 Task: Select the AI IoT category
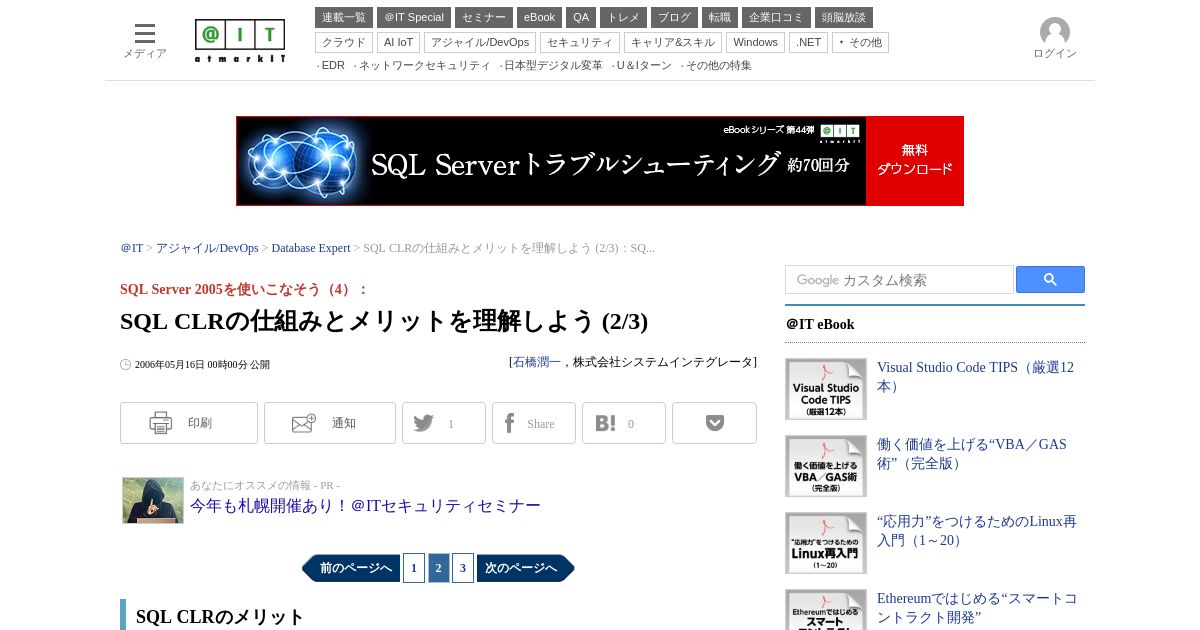click(x=398, y=42)
